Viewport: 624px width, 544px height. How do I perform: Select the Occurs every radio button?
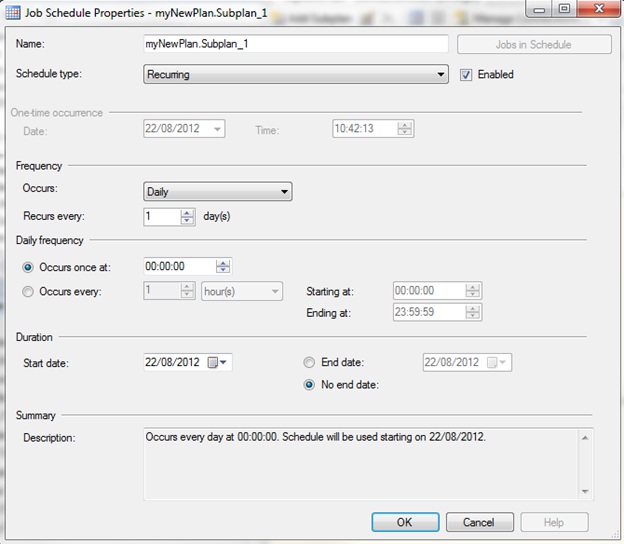[x=28, y=291]
